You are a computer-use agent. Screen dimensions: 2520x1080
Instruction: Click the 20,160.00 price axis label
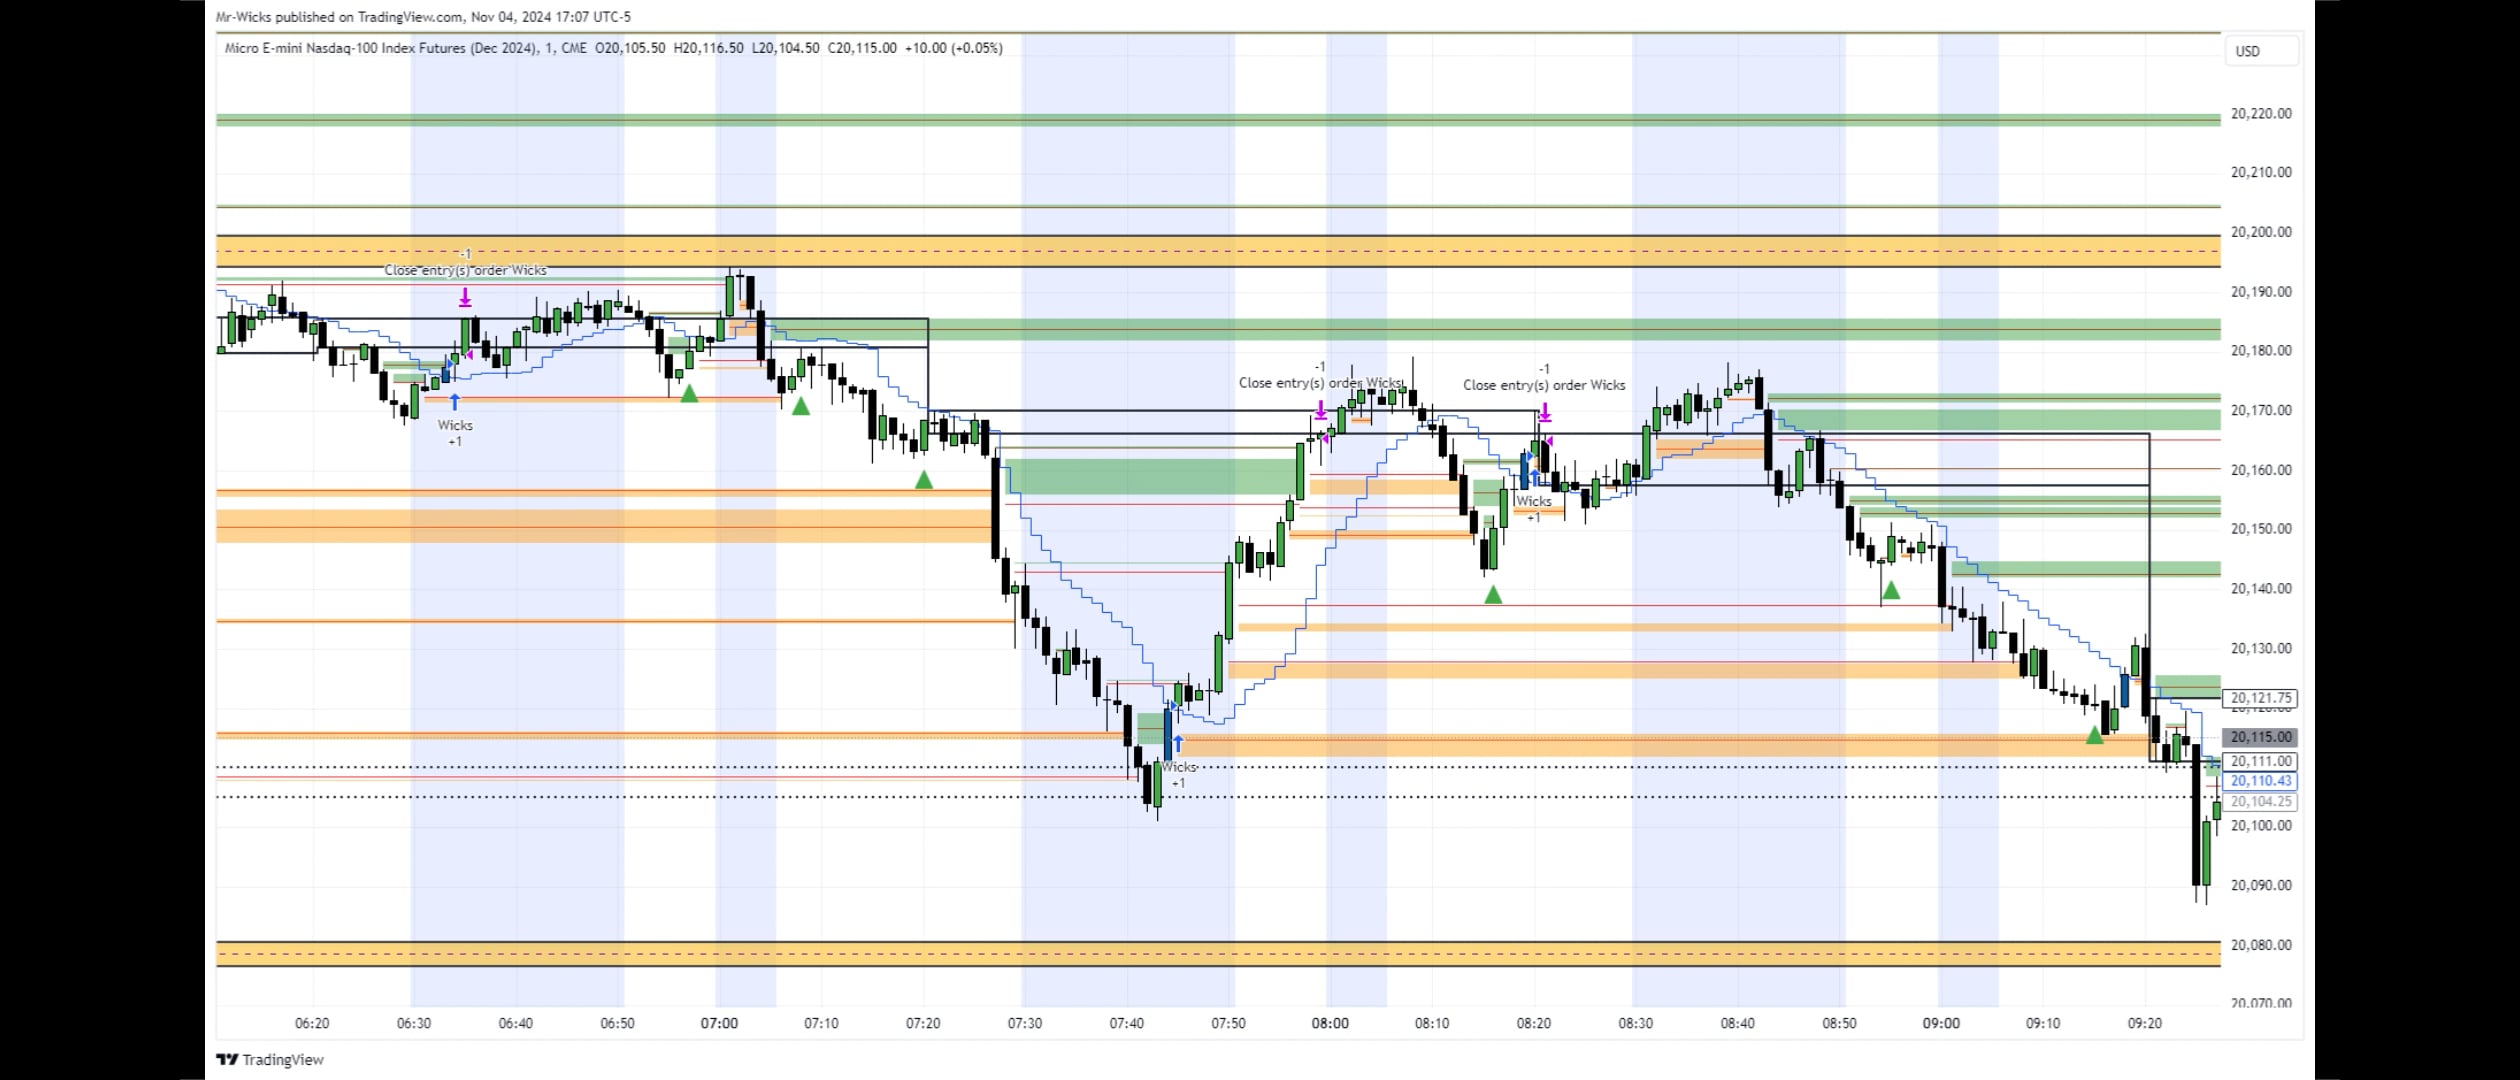(x=2261, y=470)
